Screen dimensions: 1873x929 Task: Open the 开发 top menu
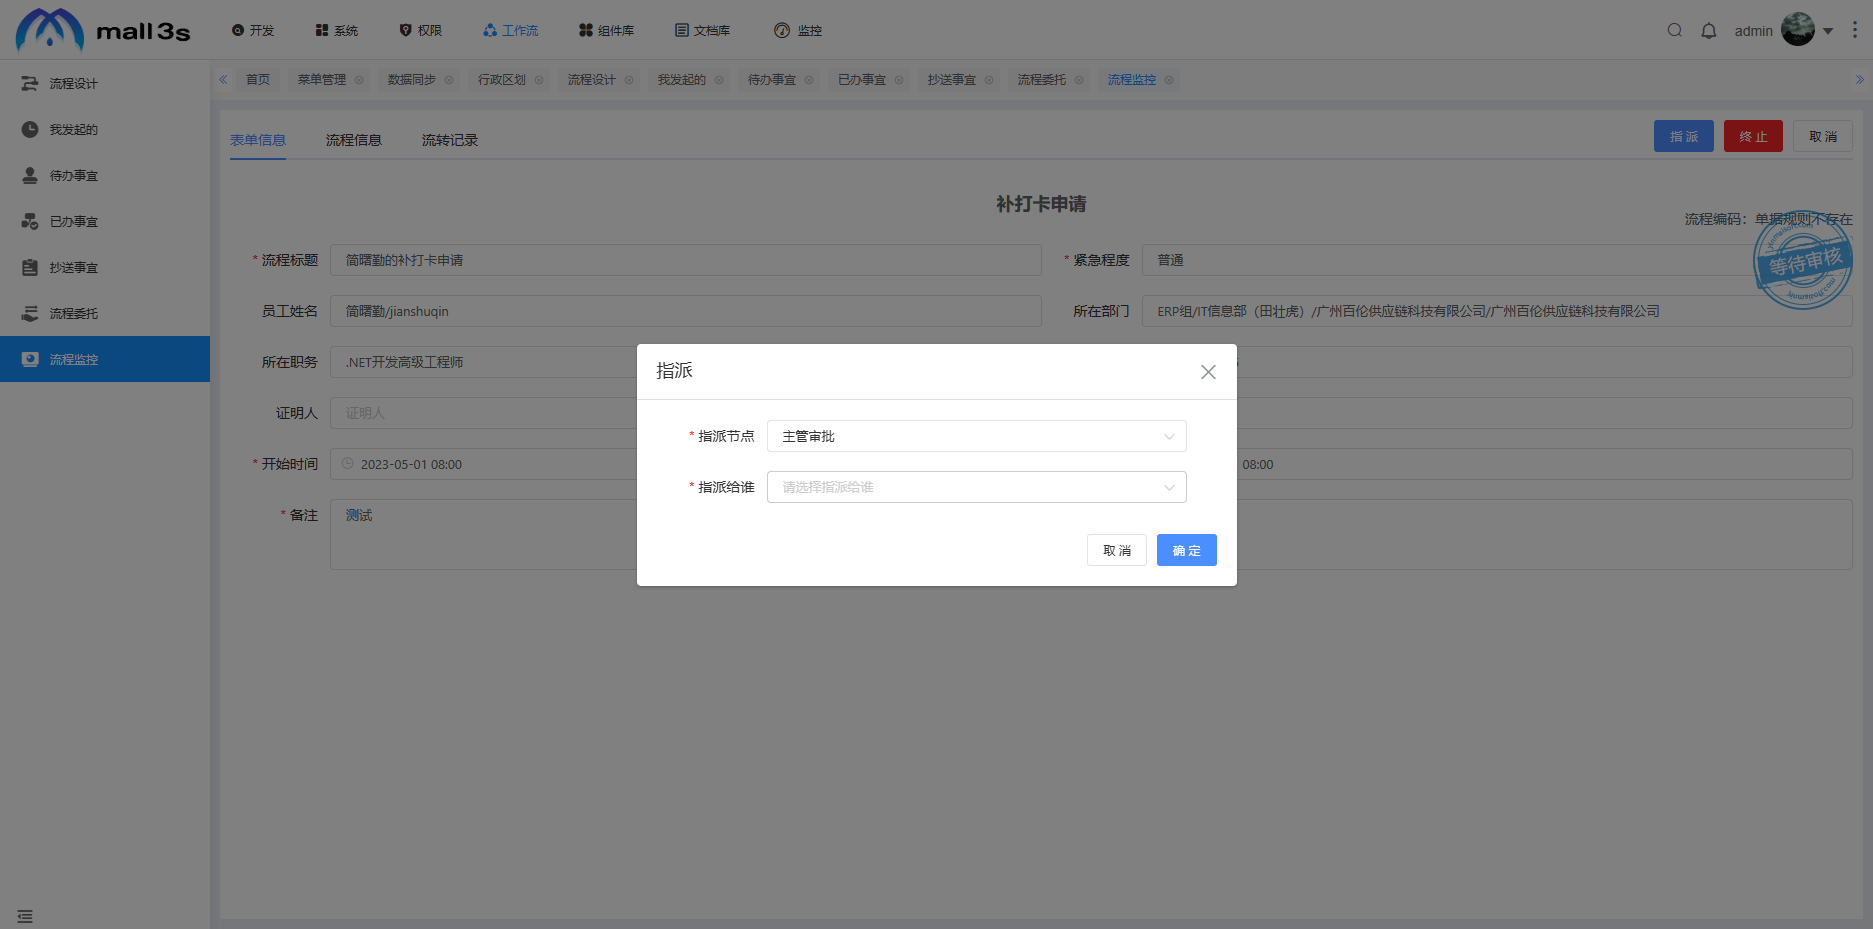253,31
